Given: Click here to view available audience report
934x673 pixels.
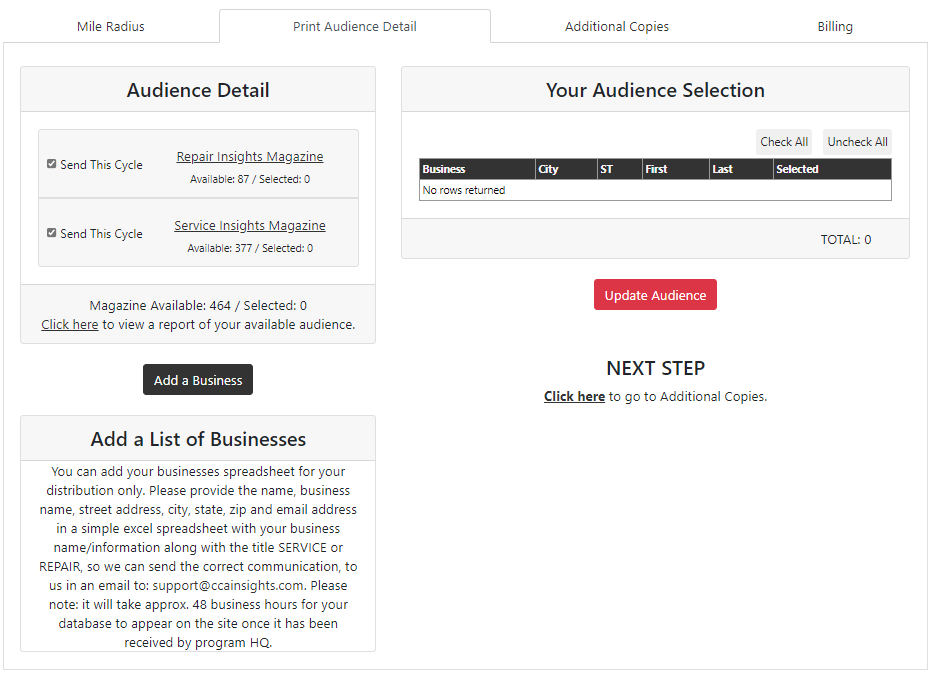Looking at the screenshot, I should [x=70, y=325].
